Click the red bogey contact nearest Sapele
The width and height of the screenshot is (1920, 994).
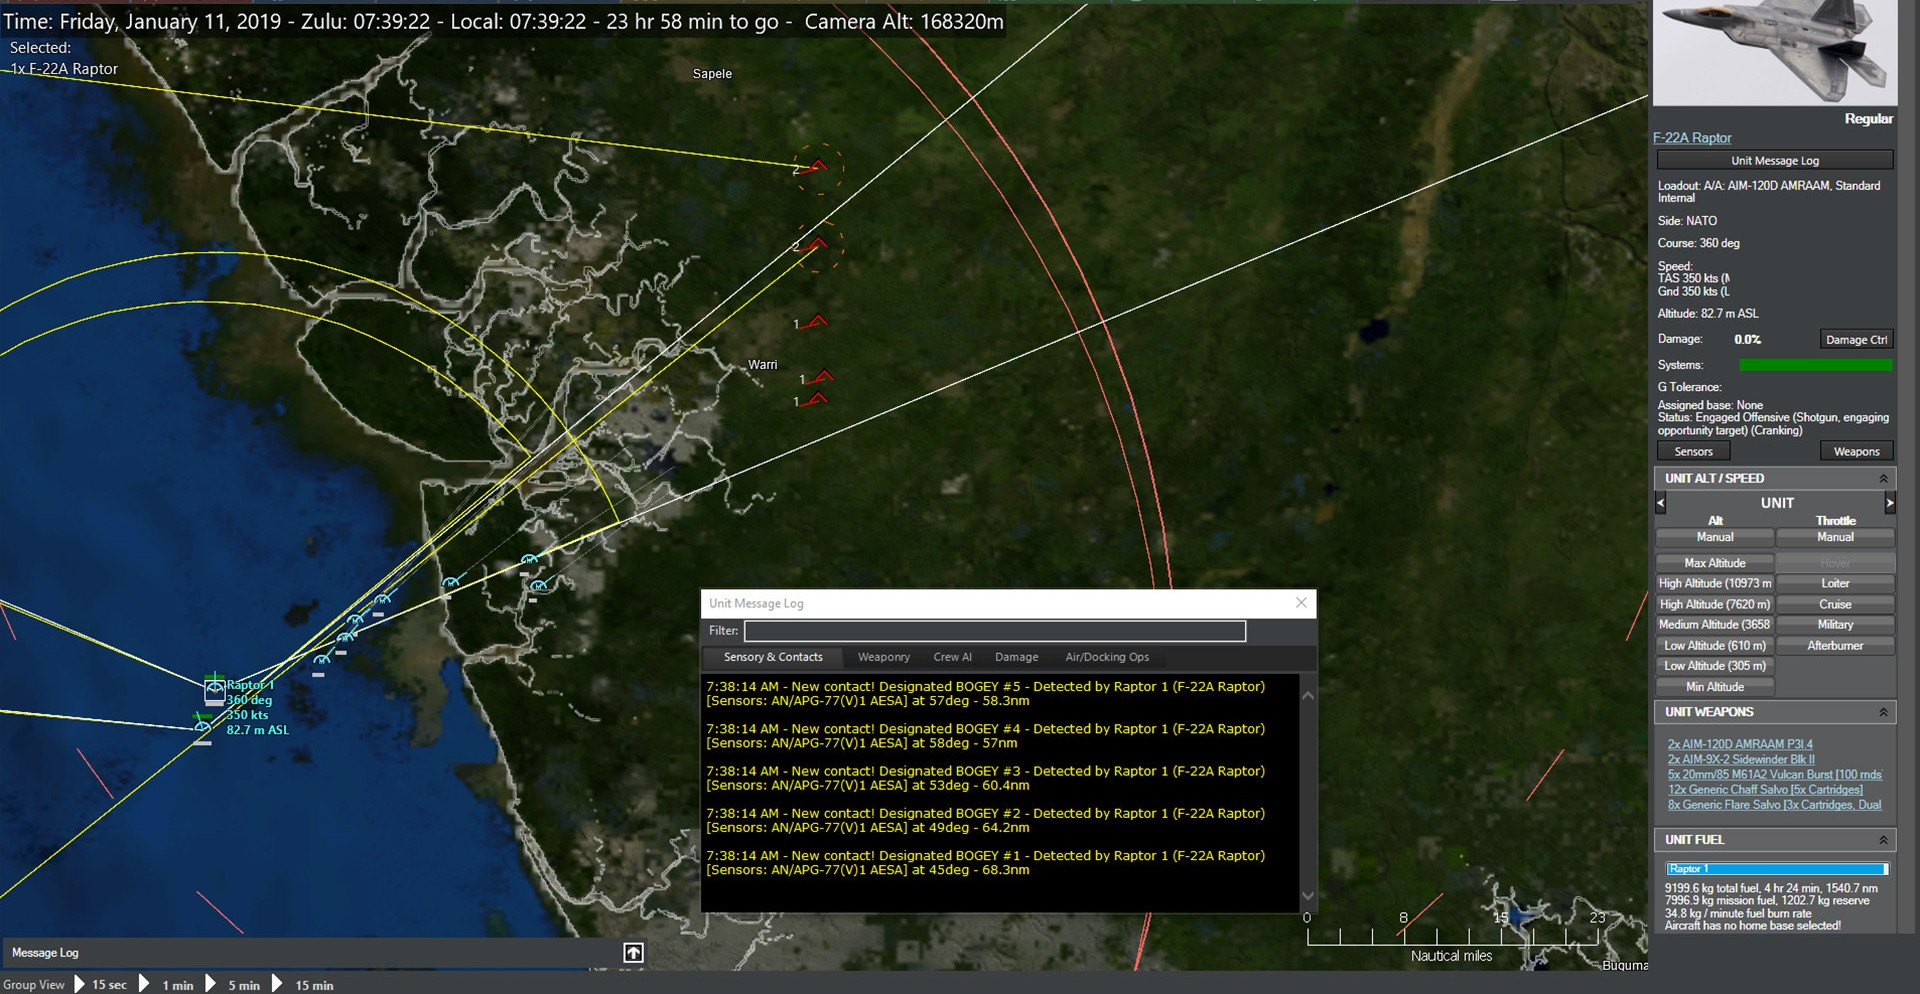click(818, 167)
